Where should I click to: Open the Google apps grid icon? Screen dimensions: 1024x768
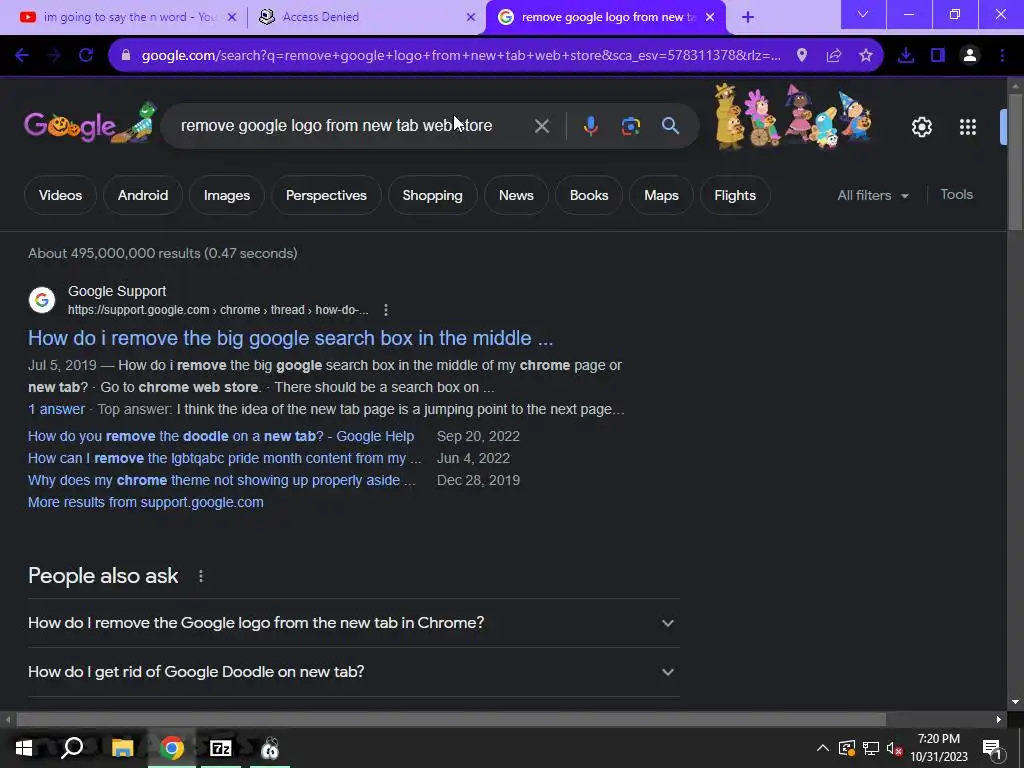click(x=968, y=127)
